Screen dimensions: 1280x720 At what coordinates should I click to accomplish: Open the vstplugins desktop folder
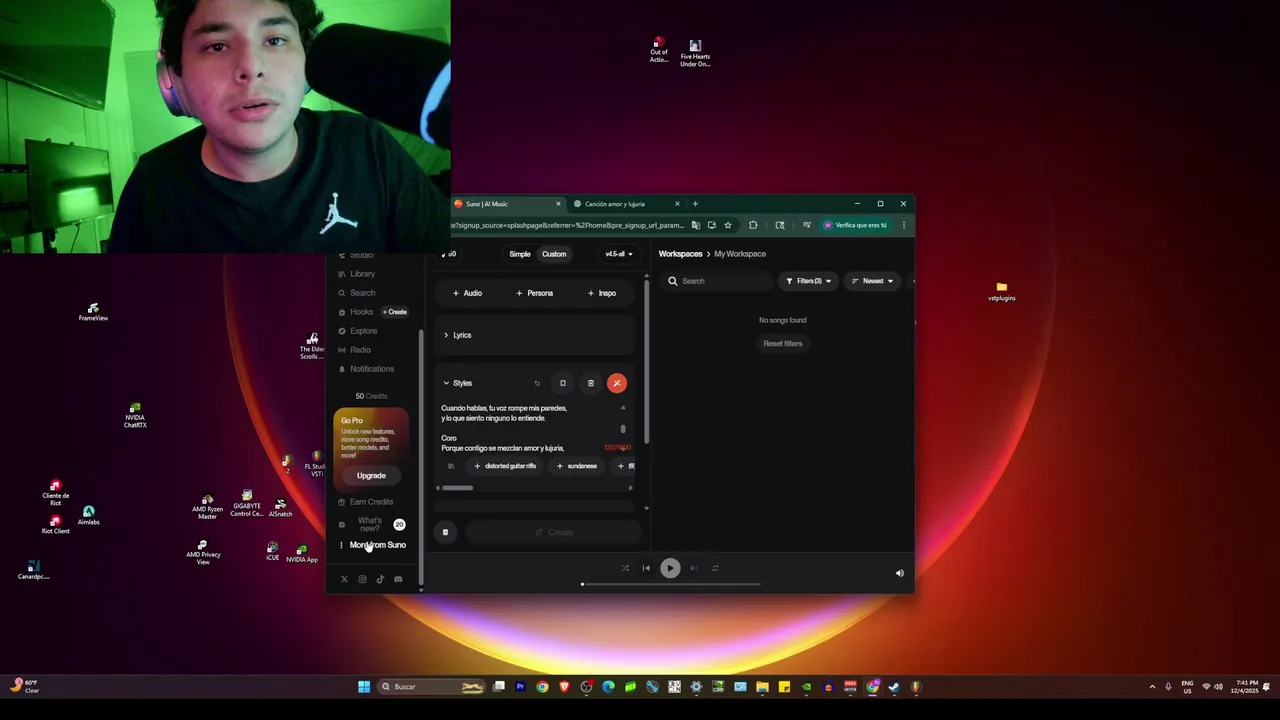[x=1002, y=292]
